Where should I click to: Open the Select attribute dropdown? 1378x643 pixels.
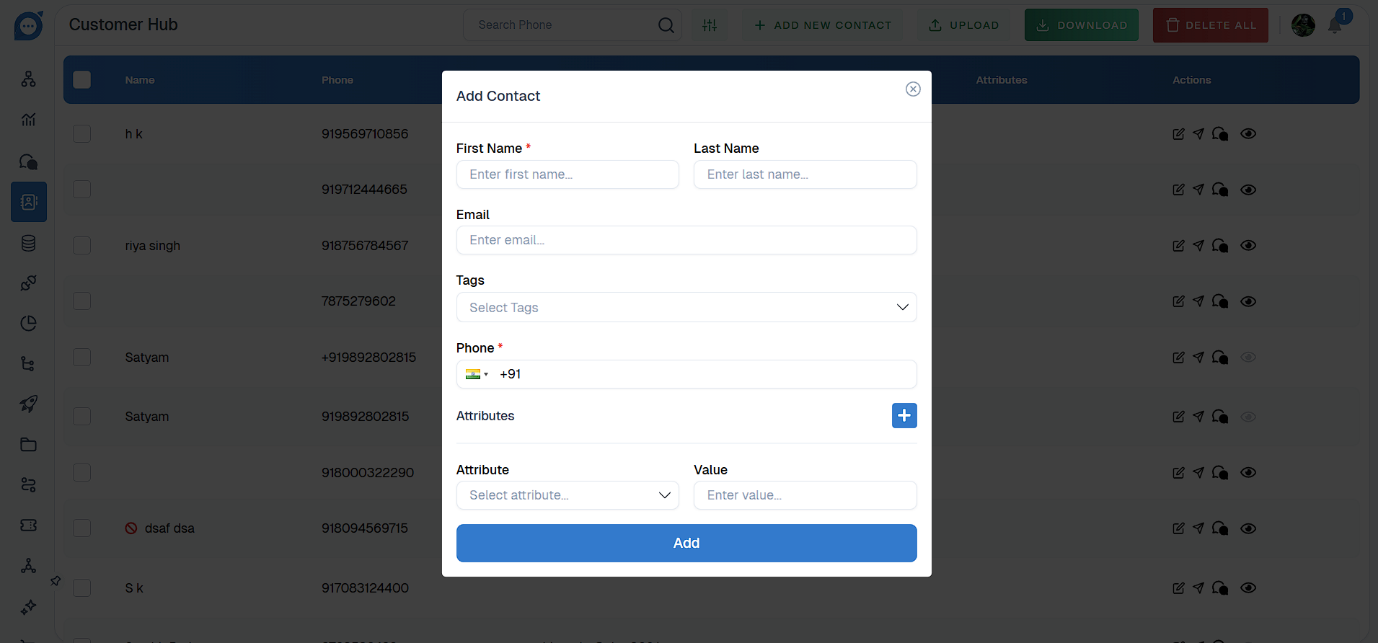click(x=567, y=495)
